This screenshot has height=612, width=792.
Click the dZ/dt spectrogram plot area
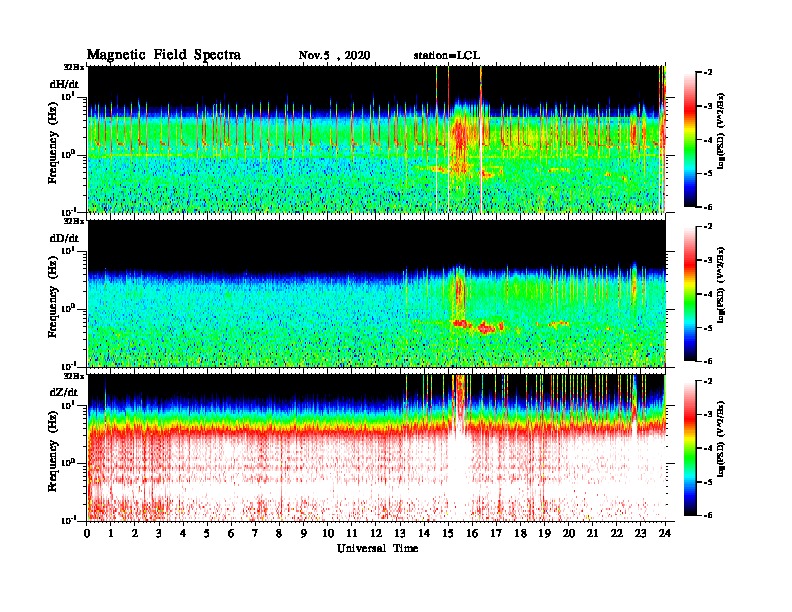(377, 447)
